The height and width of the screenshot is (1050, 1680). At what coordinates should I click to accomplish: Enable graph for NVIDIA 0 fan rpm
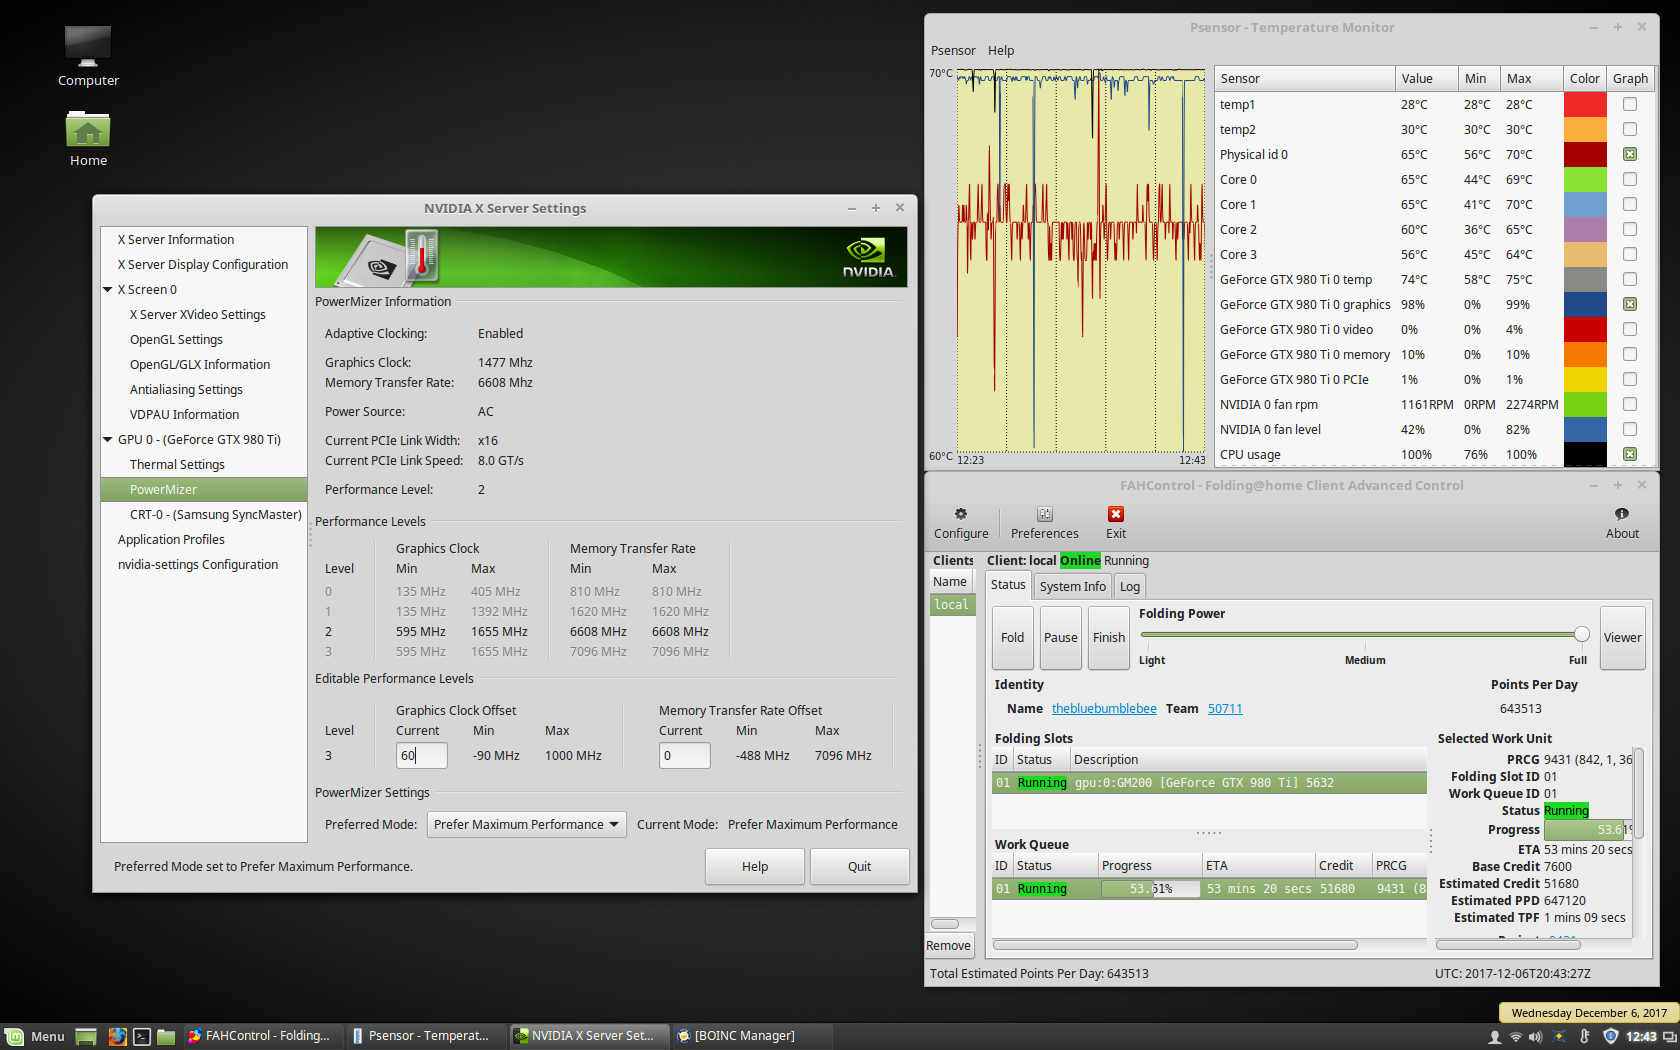click(1630, 404)
